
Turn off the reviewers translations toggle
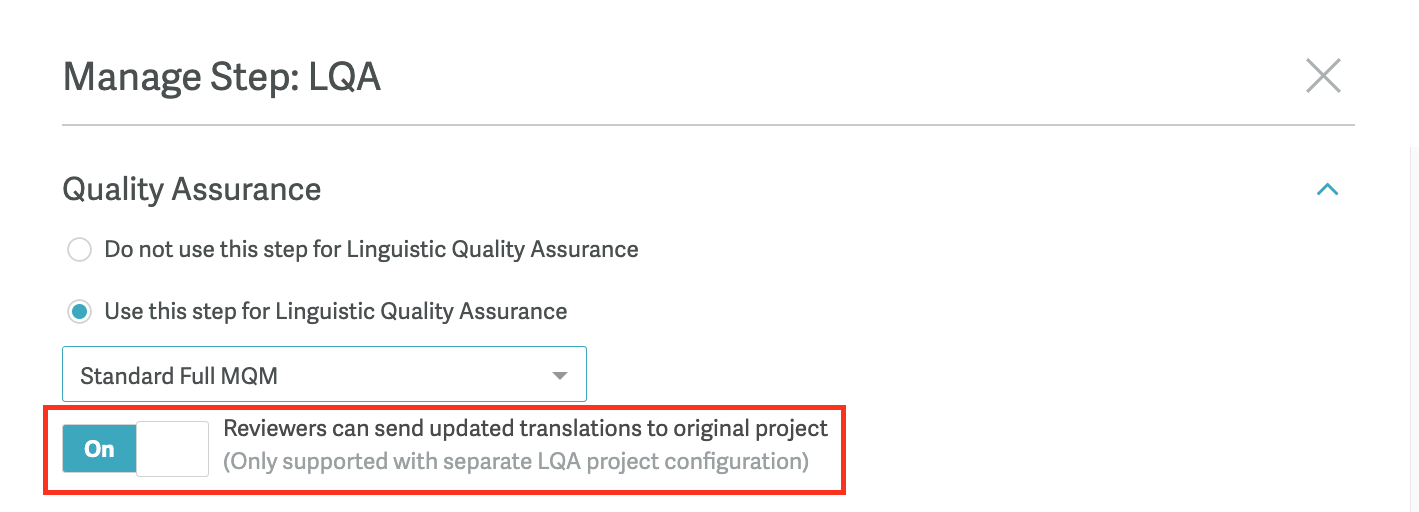pos(136,448)
